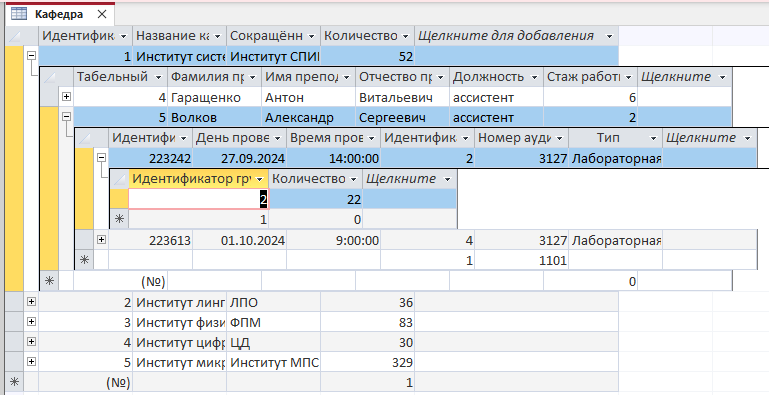769x395 pixels.
Task: Open the Стаж работы column dropdown
Action: (x=628, y=77)
